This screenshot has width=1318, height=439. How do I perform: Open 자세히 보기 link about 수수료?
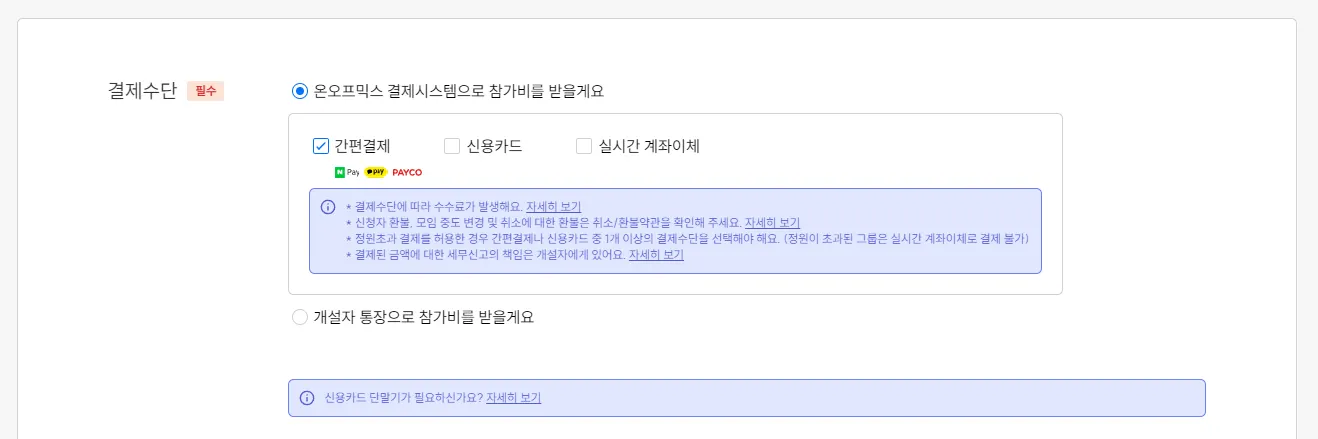coord(553,207)
